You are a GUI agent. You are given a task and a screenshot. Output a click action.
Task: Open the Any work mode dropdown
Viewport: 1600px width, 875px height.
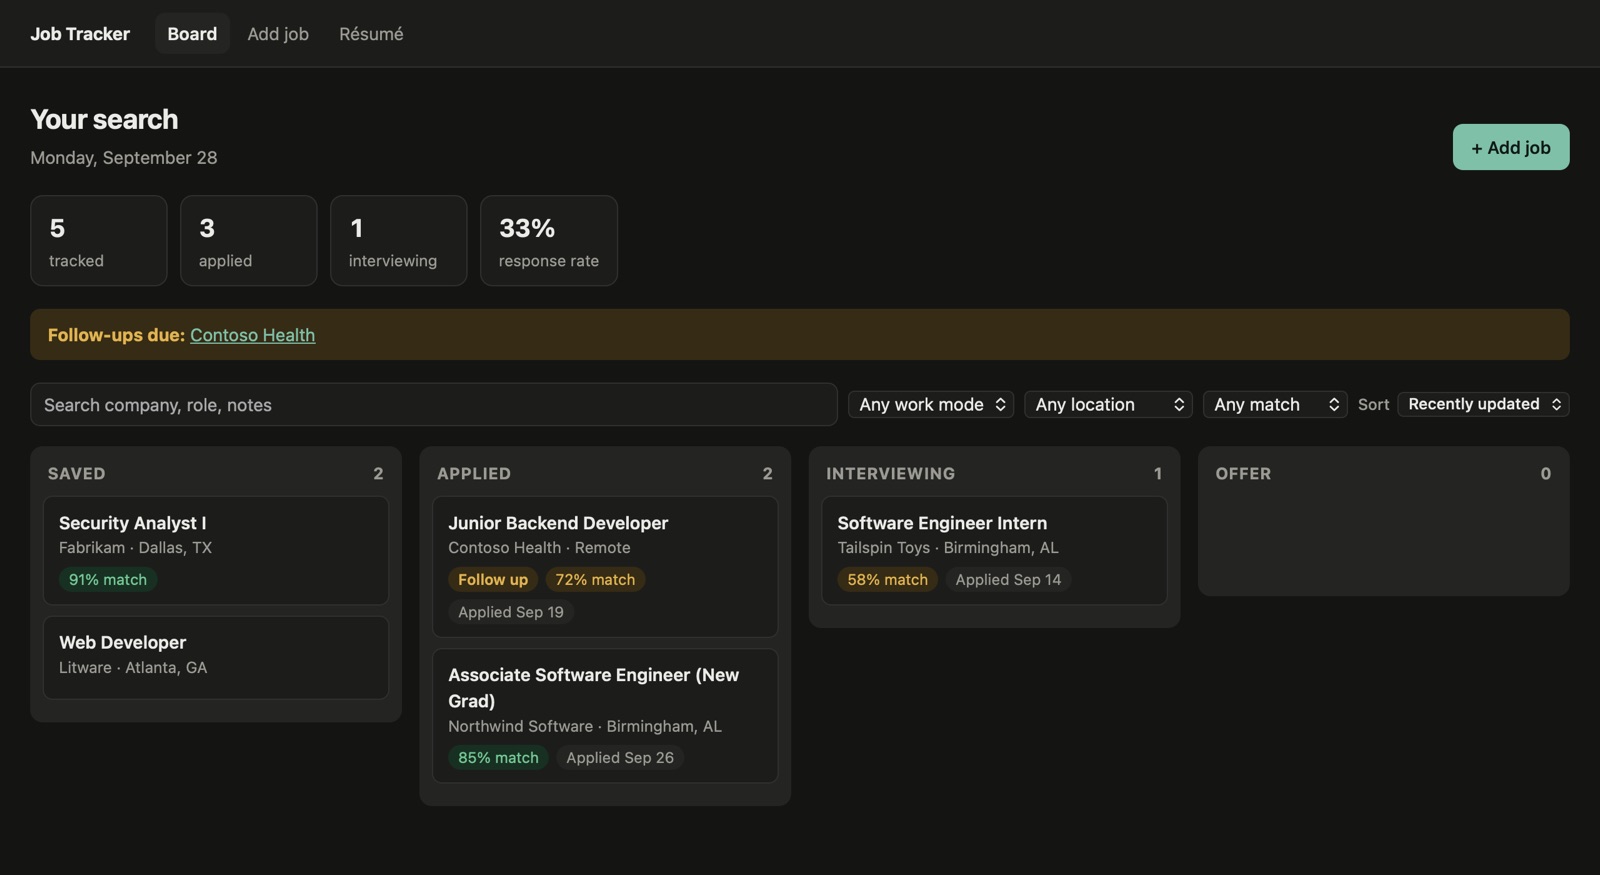pyautogui.click(x=930, y=404)
